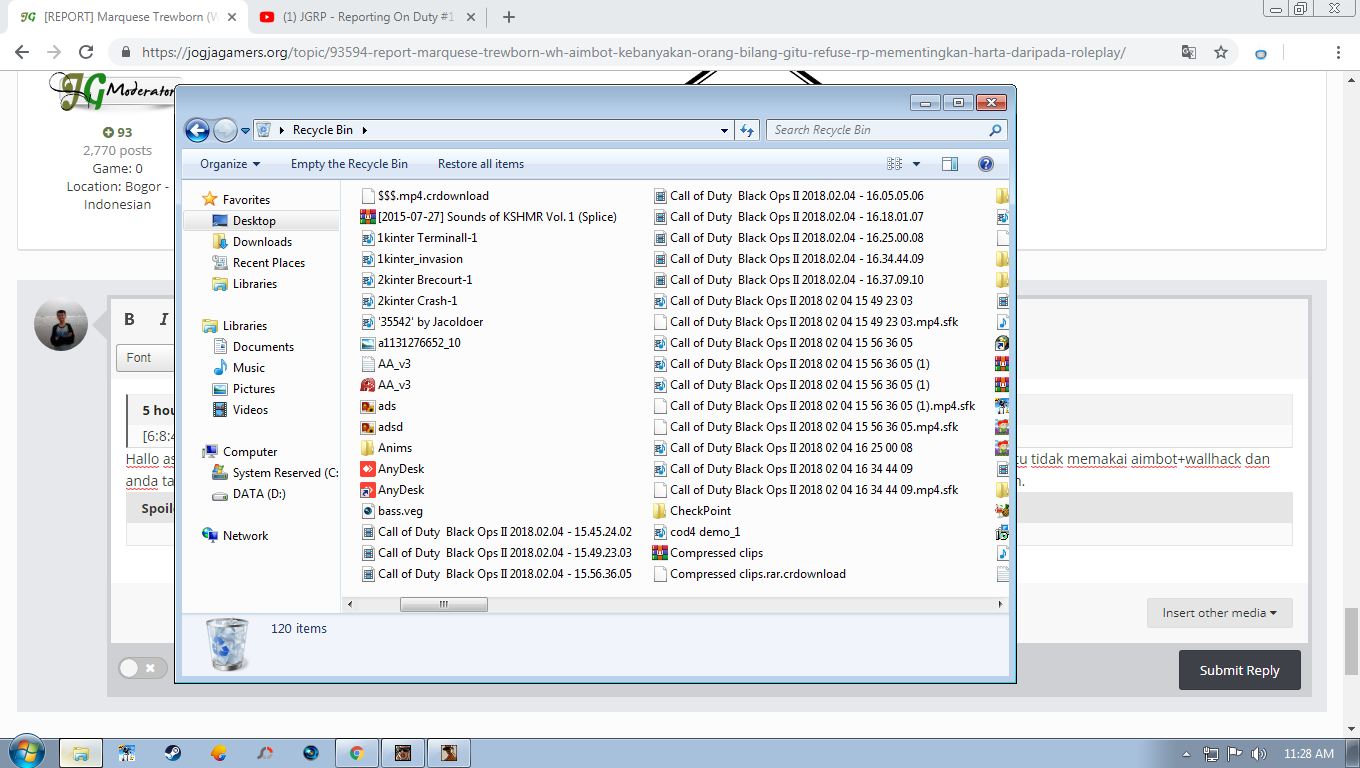Click the Chrome address bar URL
Image resolution: width=1360 pixels, height=768 pixels.
[x=634, y=53]
